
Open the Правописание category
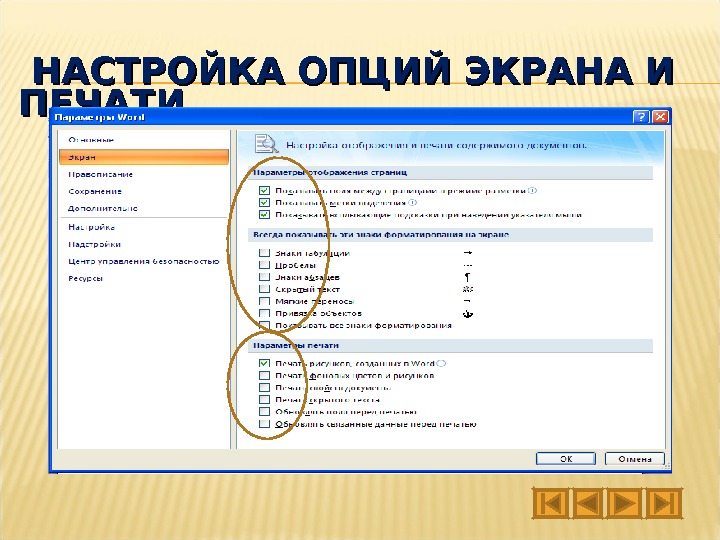[101, 174]
